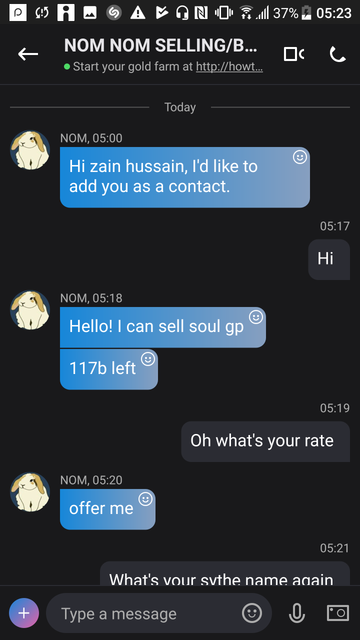Open camera from message bar
This screenshot has width=360, height=640.
click(x=338, y=612)
